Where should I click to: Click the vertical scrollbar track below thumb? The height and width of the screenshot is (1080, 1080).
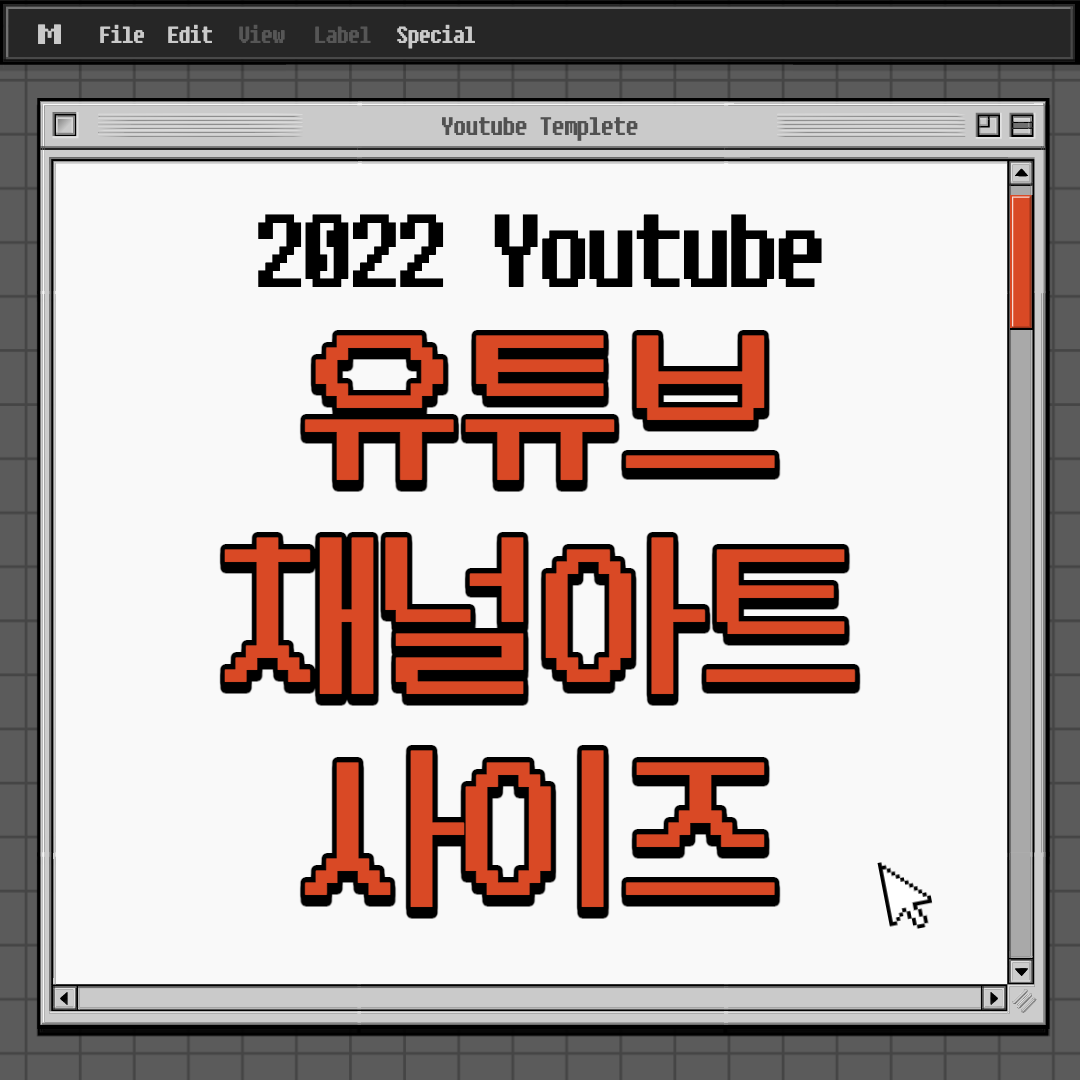[x=1021, y=644]
